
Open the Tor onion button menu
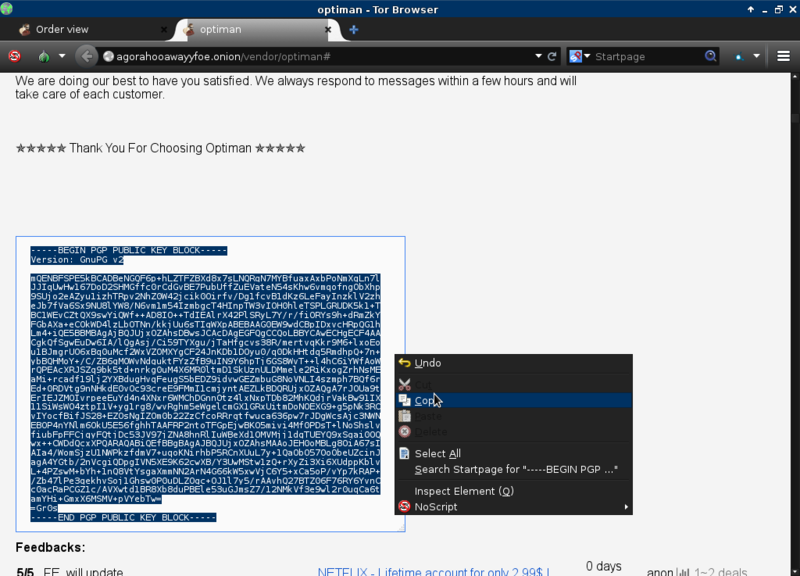(x=44, y=56)
